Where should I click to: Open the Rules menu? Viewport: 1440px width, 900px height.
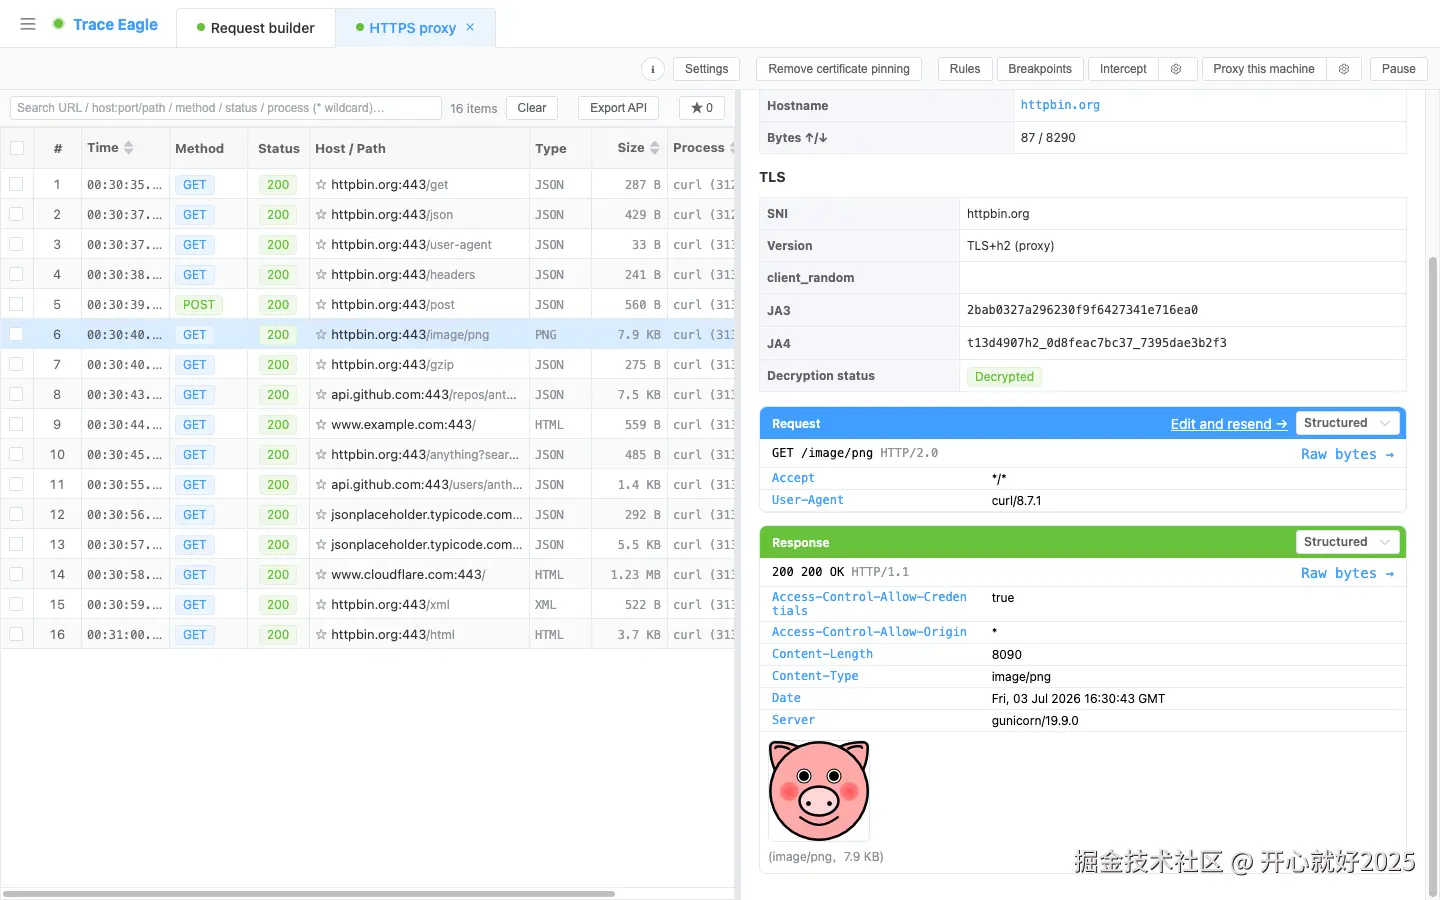[x=965, y=69]
